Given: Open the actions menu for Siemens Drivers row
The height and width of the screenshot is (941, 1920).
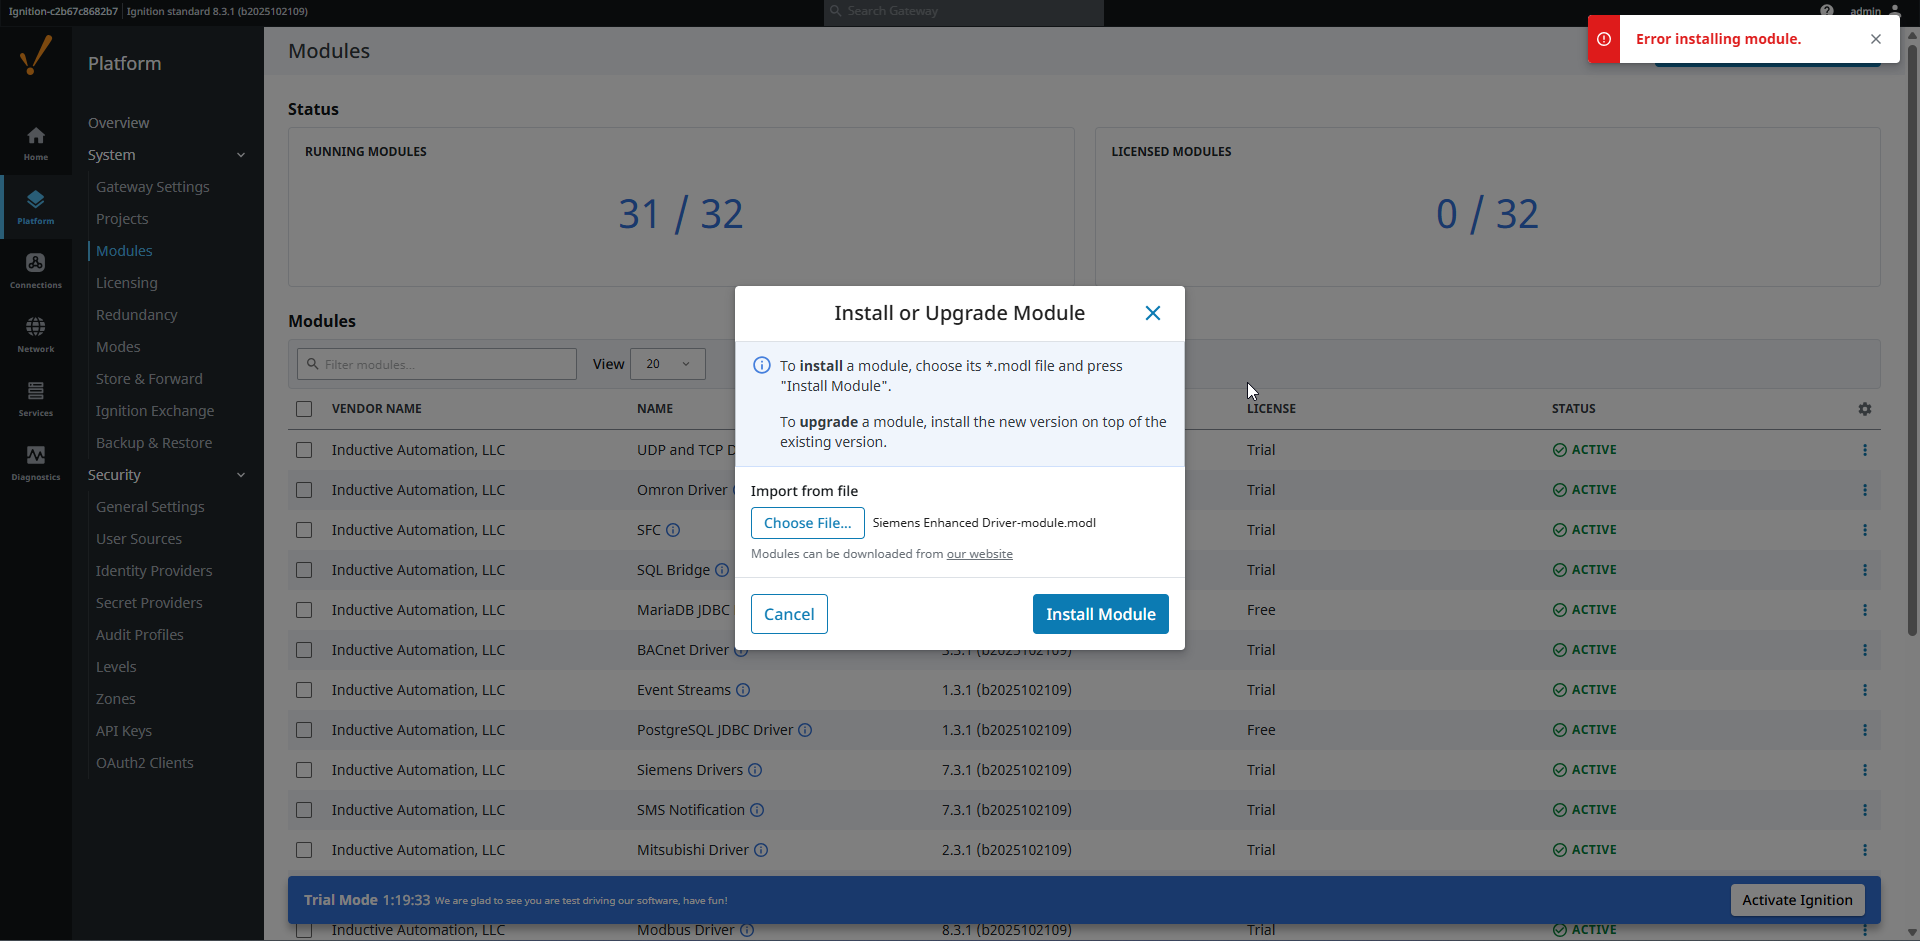Looking at the screenshot, I should [1865, 770].
